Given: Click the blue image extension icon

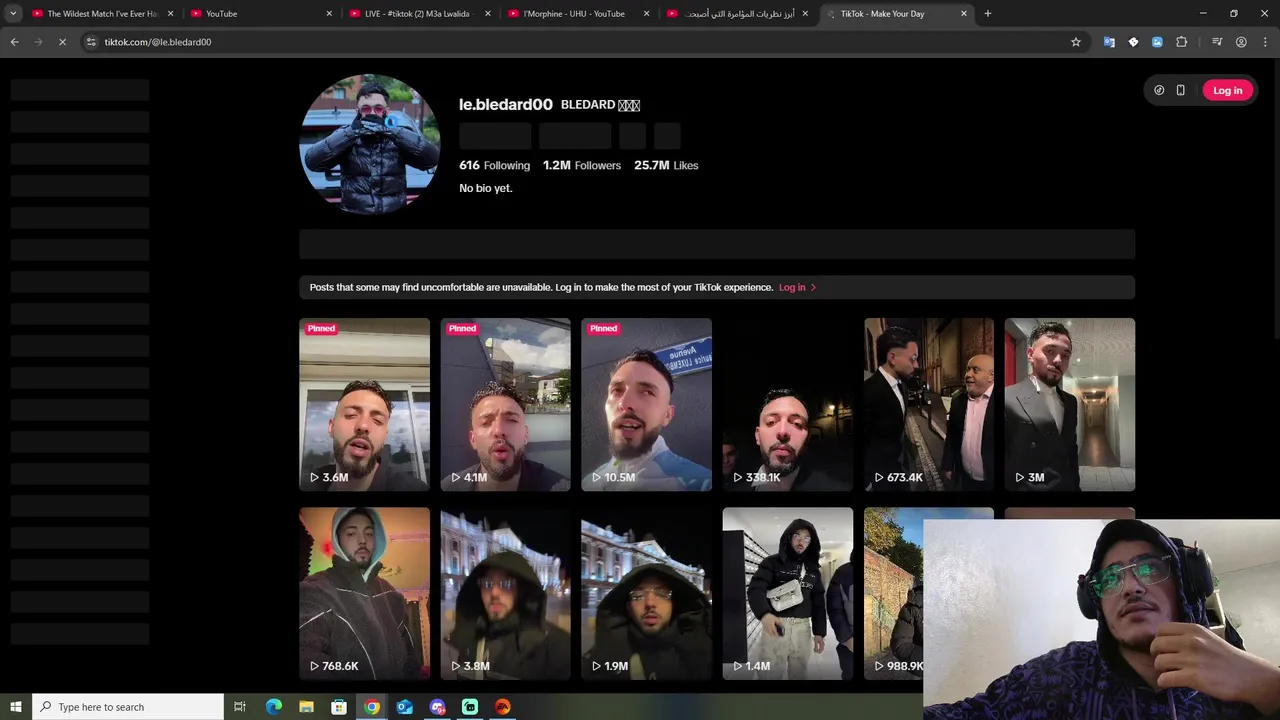Looking at the screenshot, I should [1157, 42].
